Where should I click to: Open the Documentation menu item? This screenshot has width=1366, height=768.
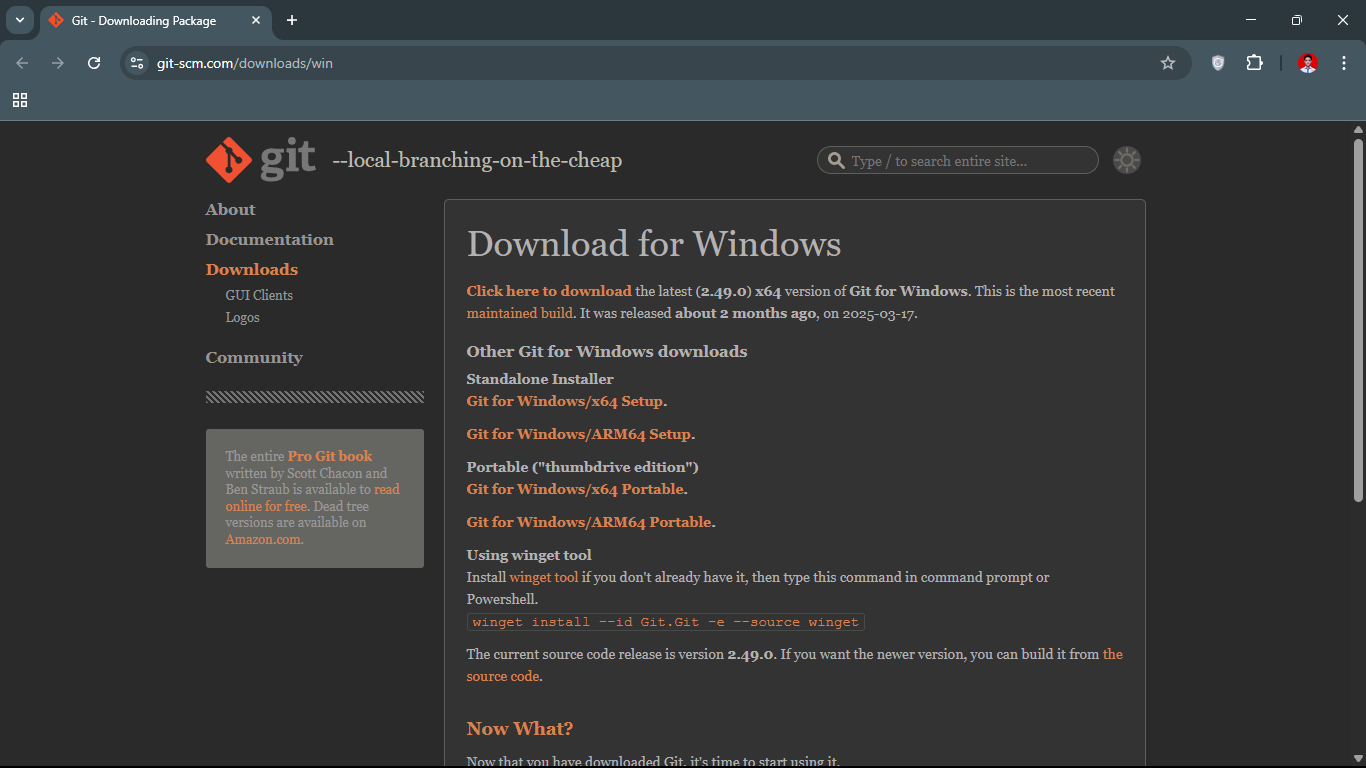click(269, 240)
